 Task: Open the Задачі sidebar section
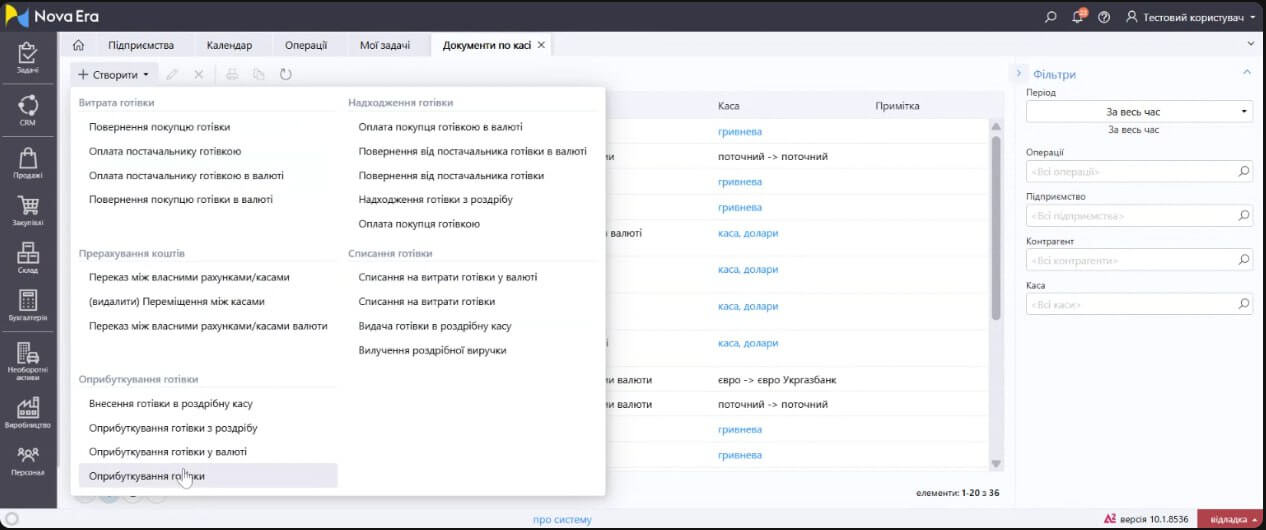[28, 58]
